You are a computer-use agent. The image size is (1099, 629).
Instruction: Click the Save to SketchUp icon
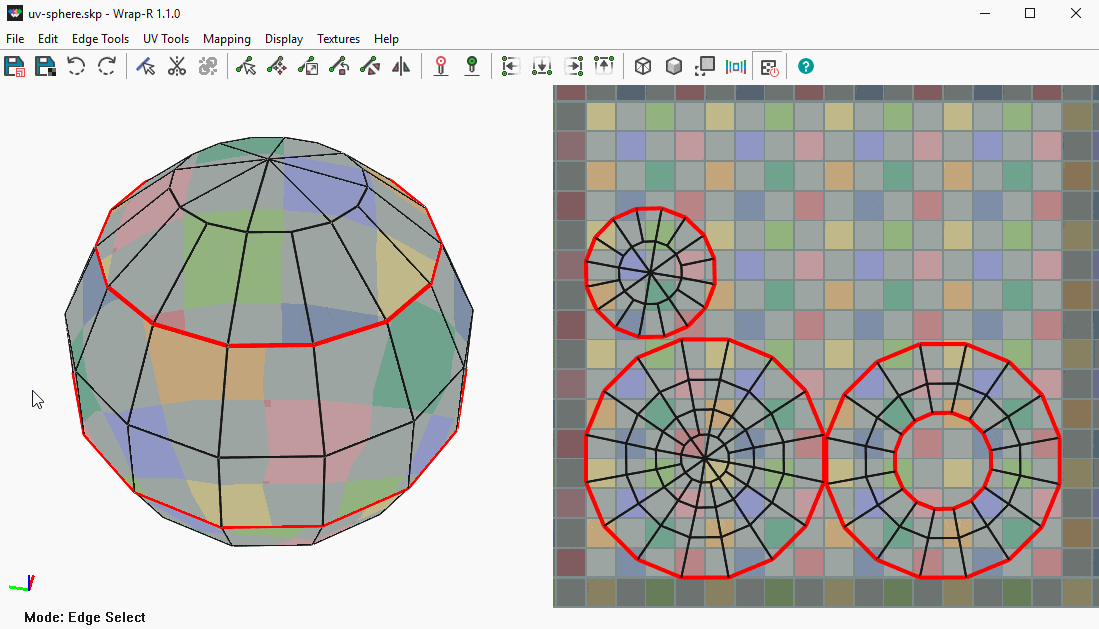click(15, 67)
